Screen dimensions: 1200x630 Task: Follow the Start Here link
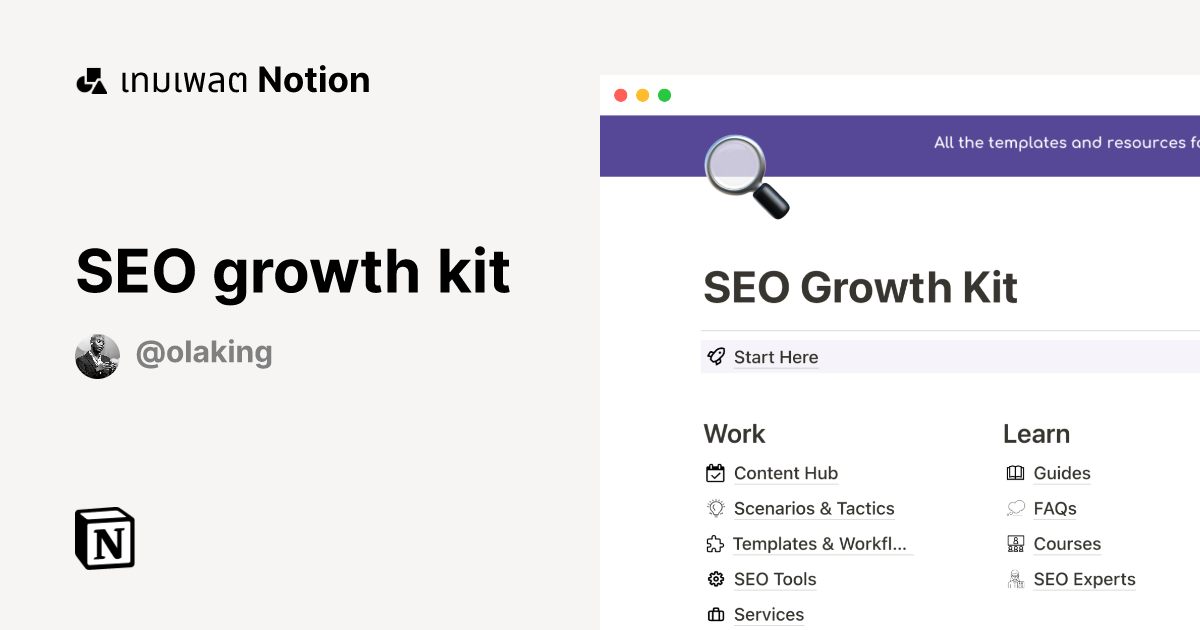[776, 357]
